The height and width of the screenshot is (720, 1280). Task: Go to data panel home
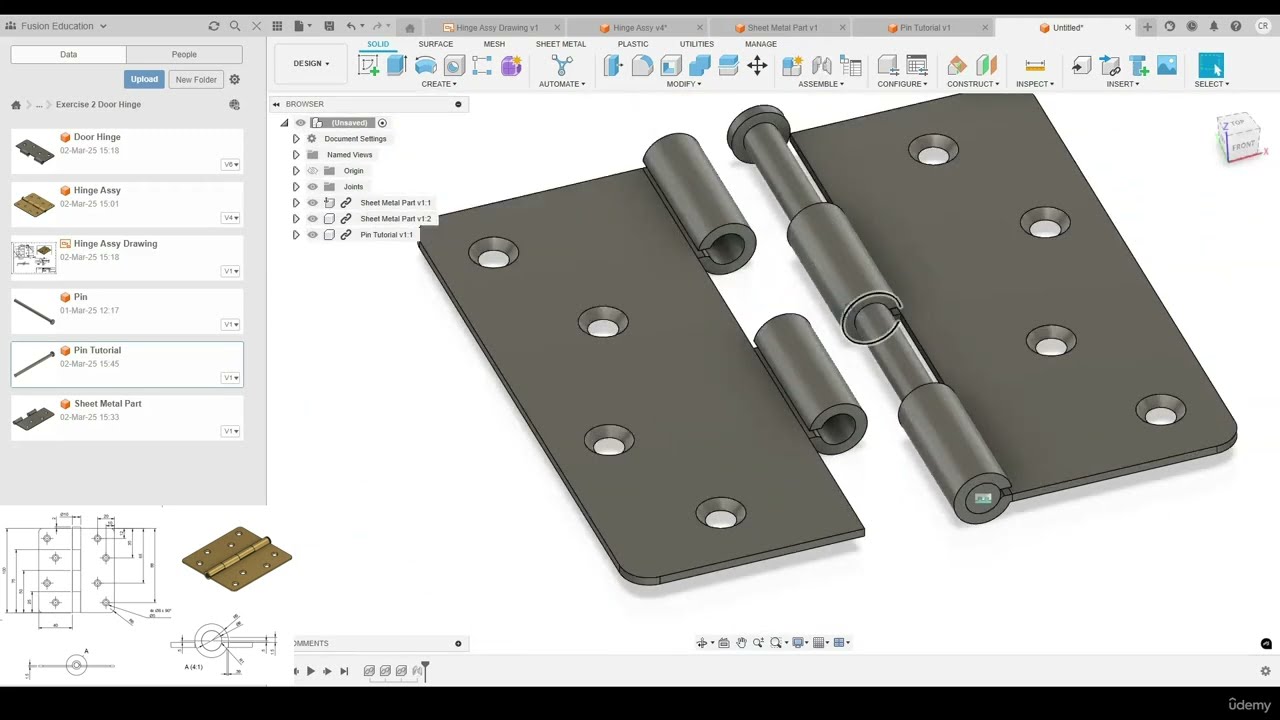pyautogui.click(x=16, y=105)
